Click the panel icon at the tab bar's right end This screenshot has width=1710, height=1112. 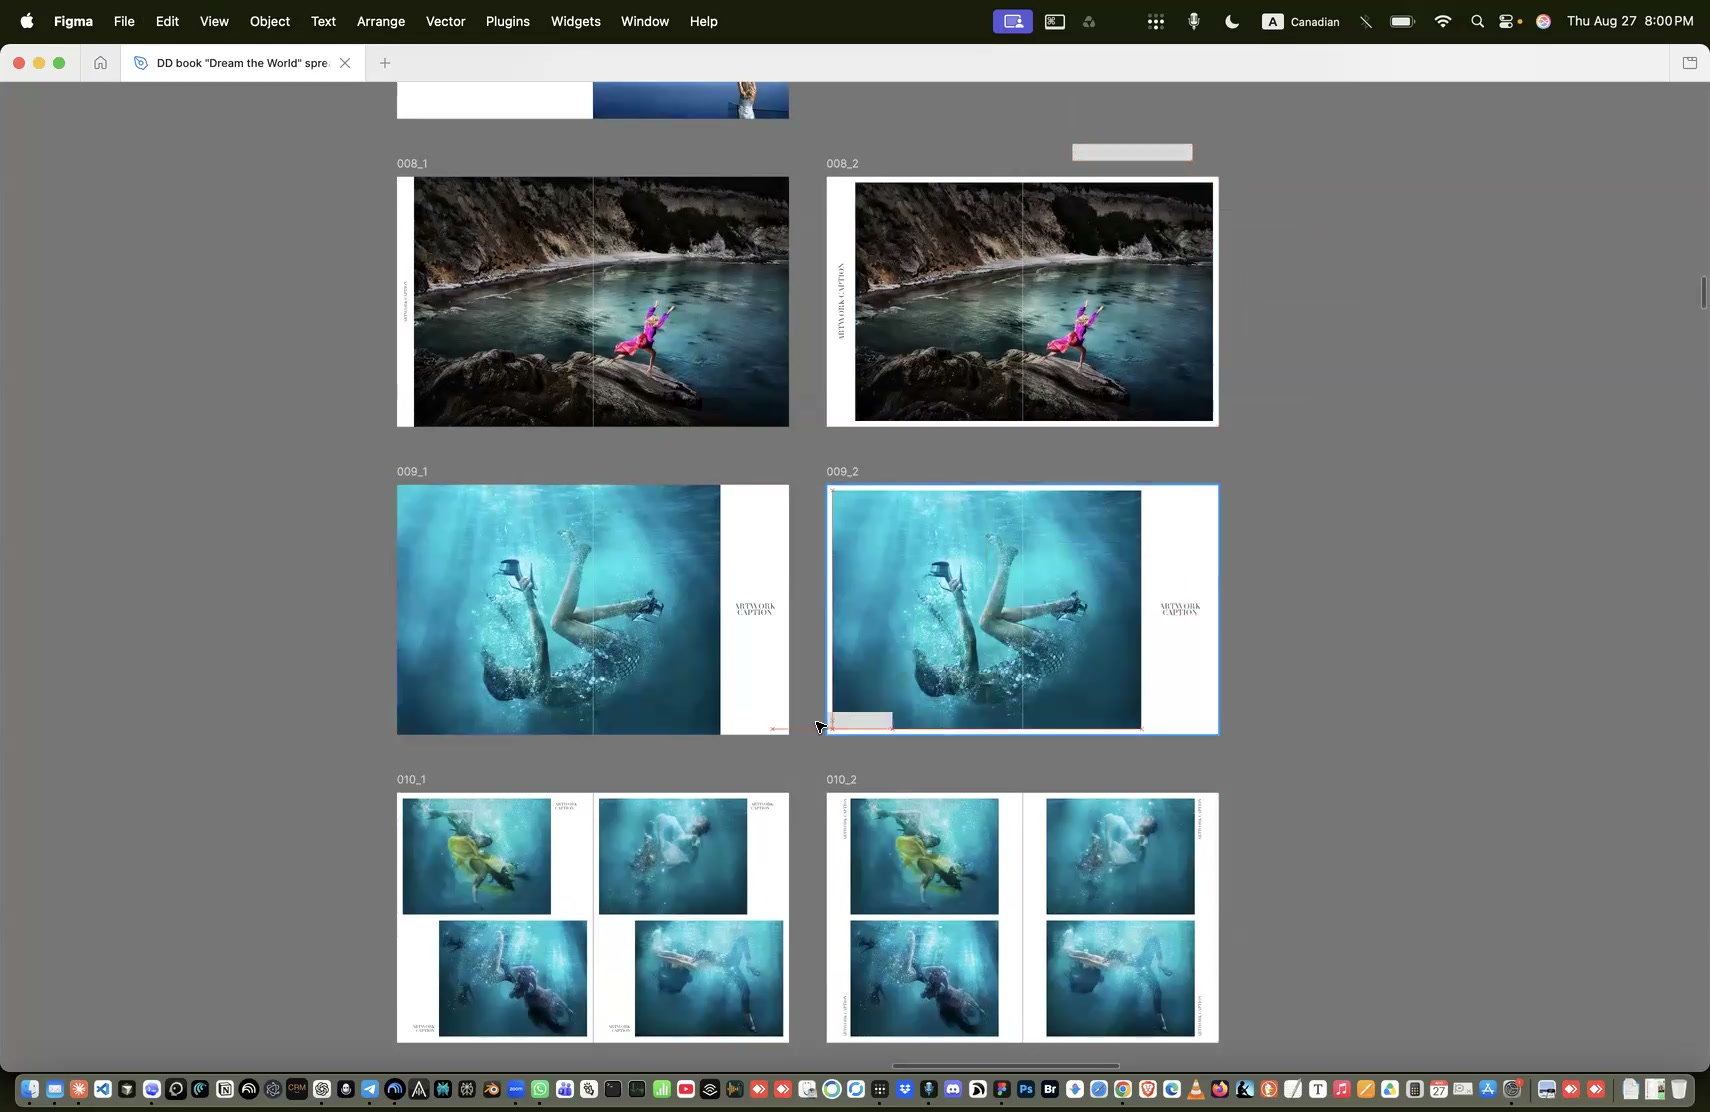[1690, 63]
